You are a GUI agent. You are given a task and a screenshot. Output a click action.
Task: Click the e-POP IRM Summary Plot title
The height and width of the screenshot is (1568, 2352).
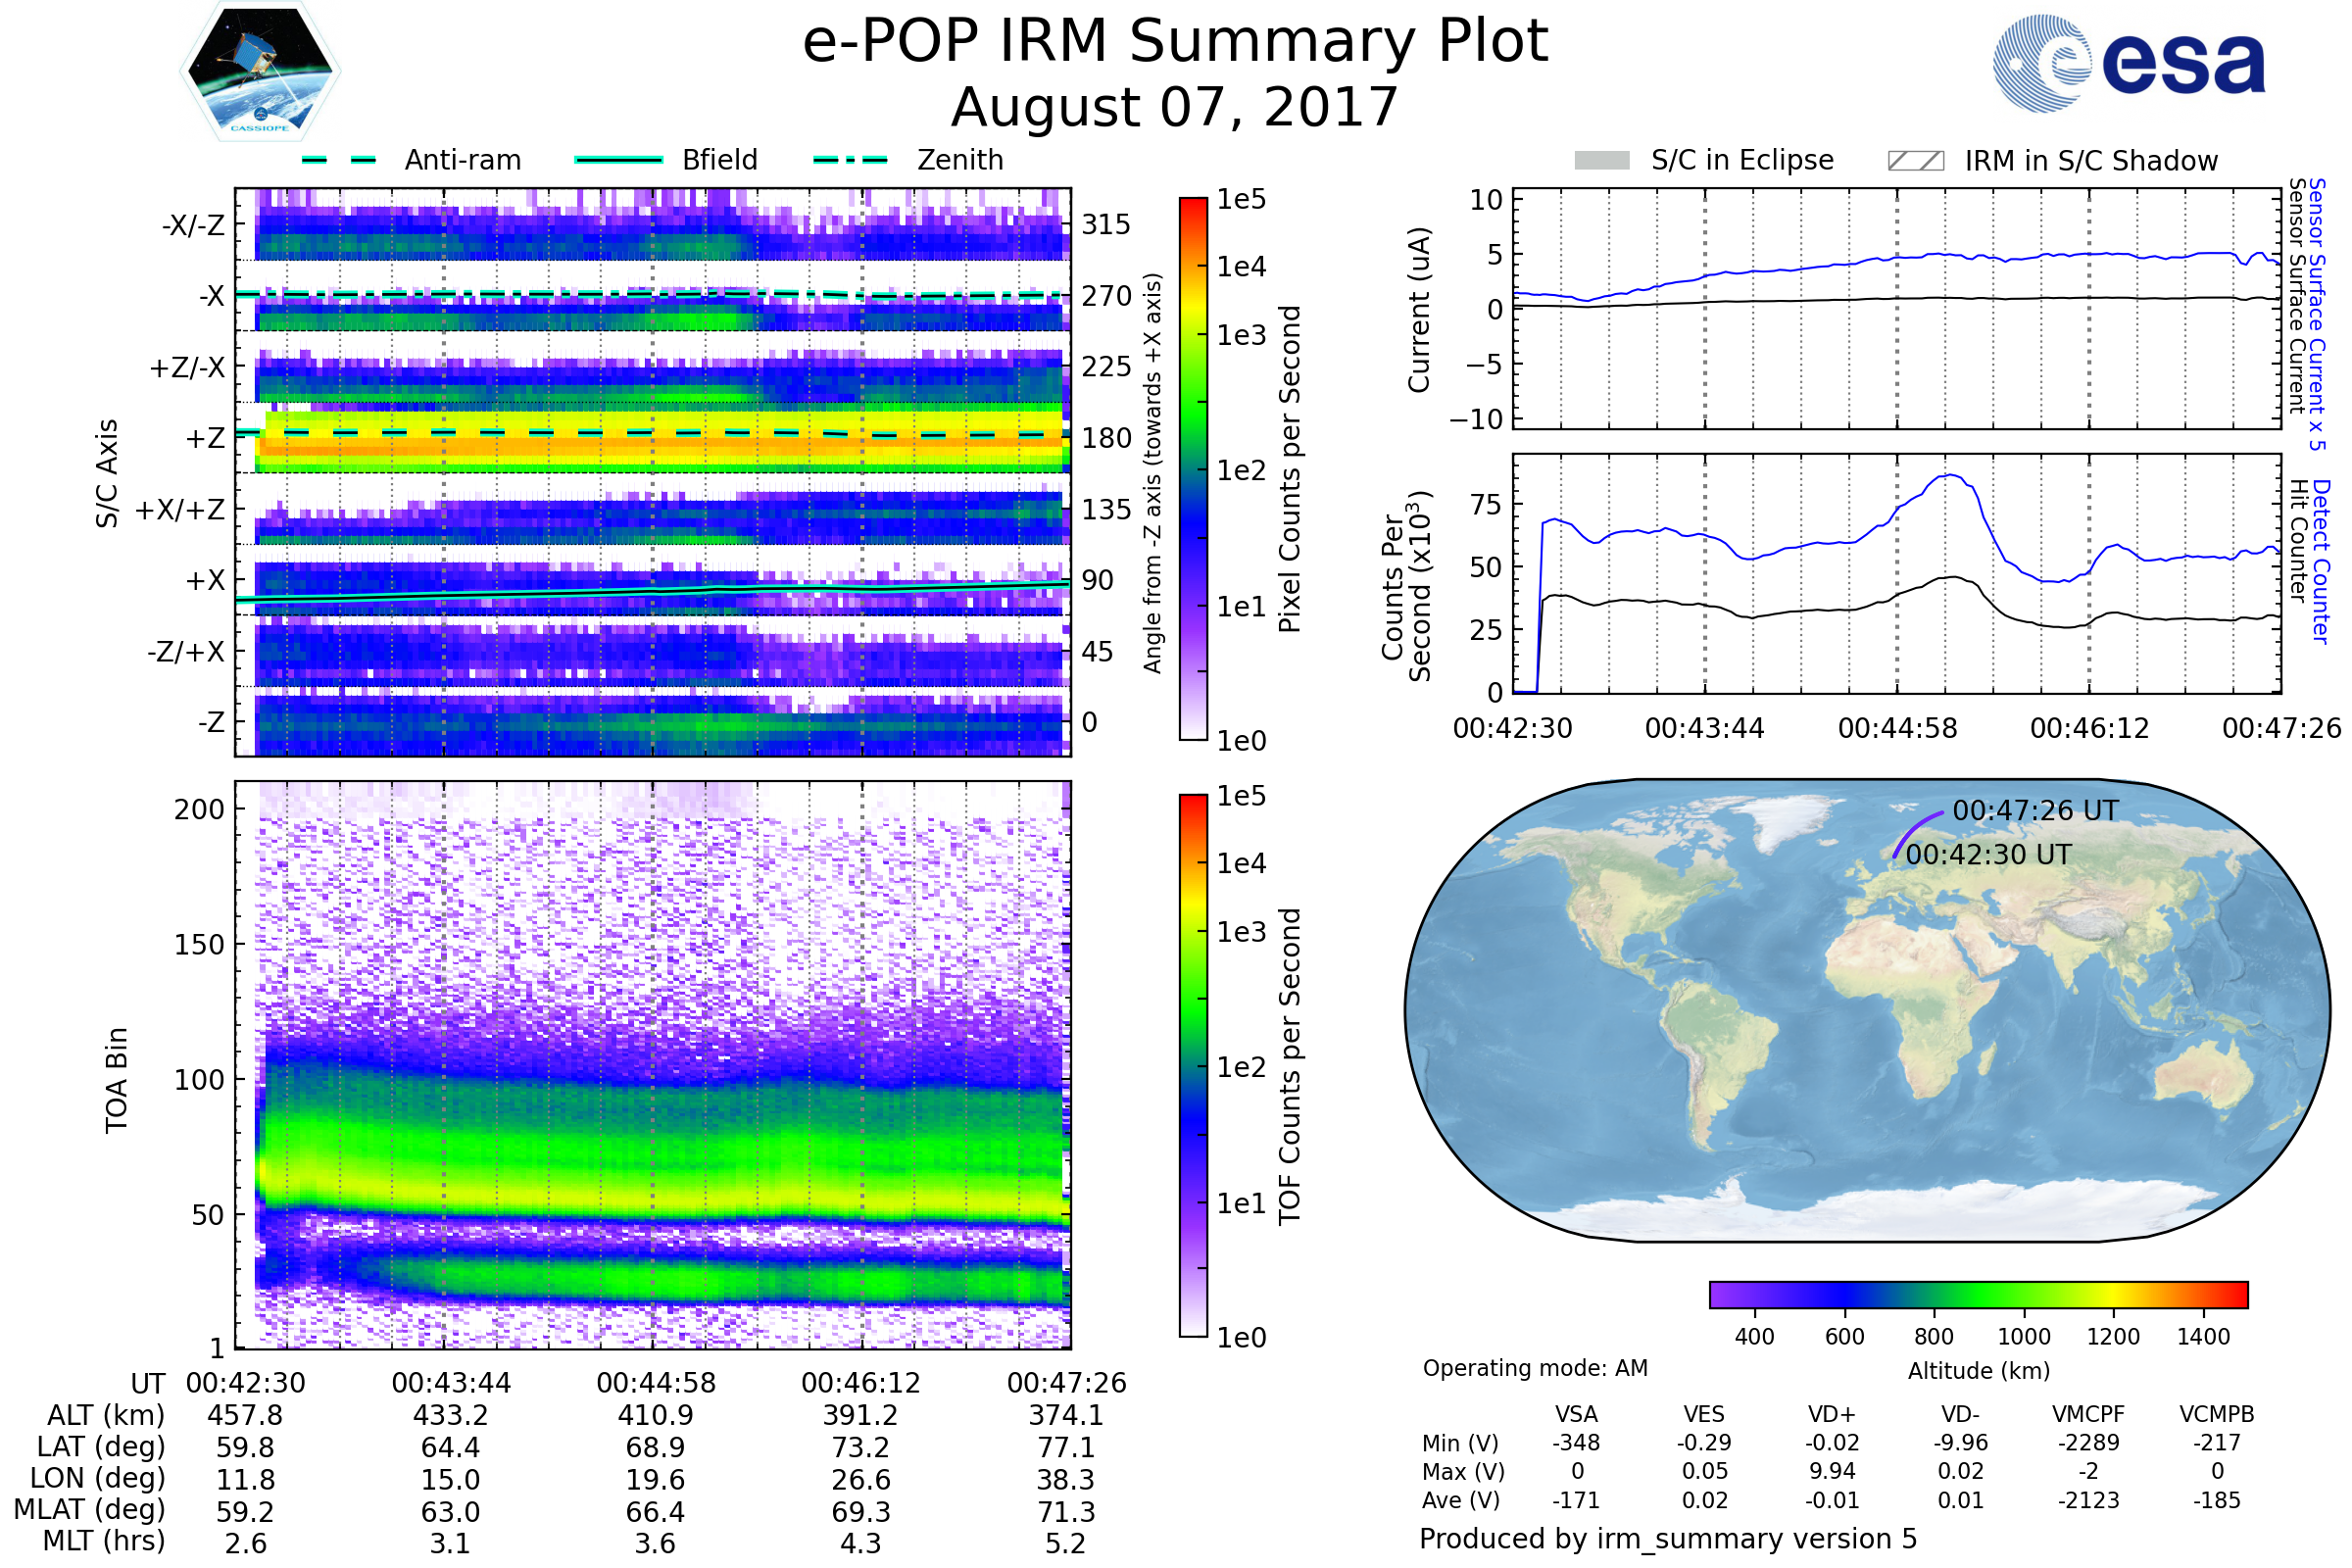click(1175, 42)
